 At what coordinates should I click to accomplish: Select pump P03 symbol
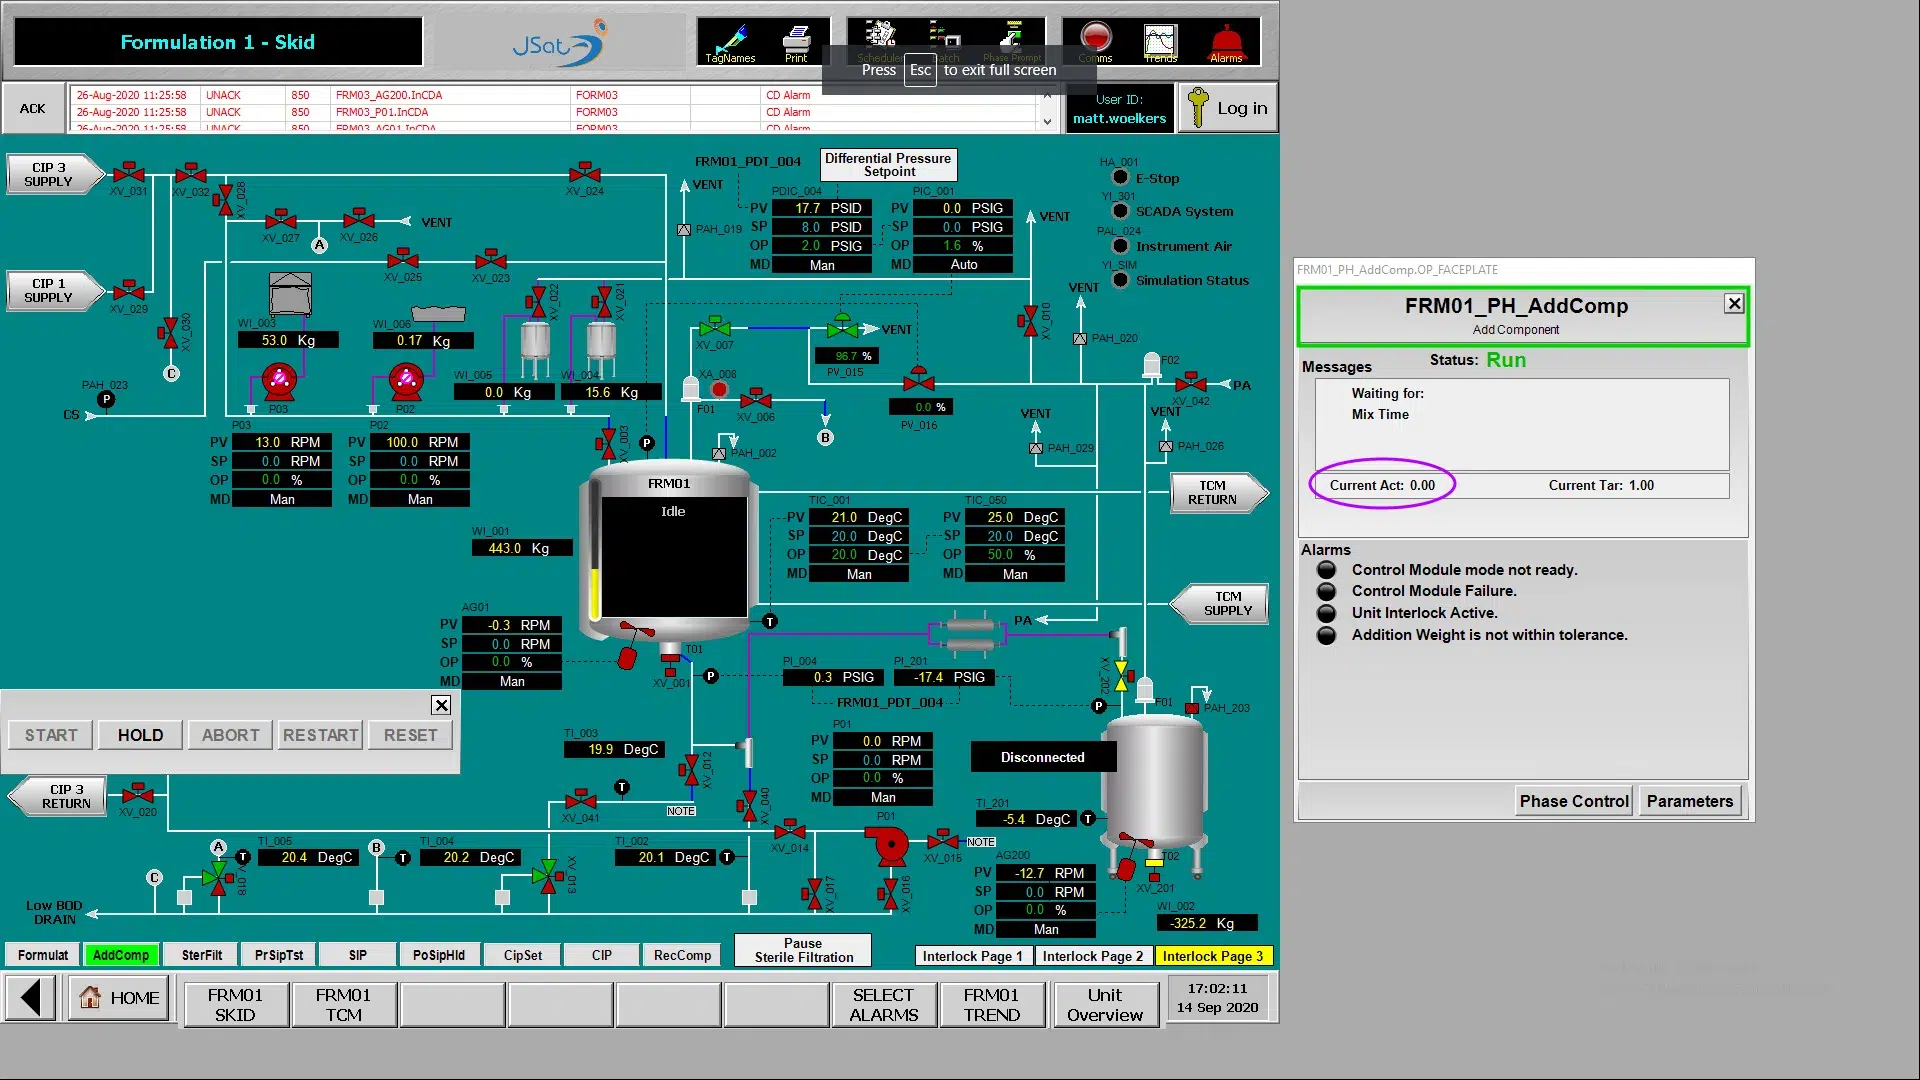coord(279,381)
